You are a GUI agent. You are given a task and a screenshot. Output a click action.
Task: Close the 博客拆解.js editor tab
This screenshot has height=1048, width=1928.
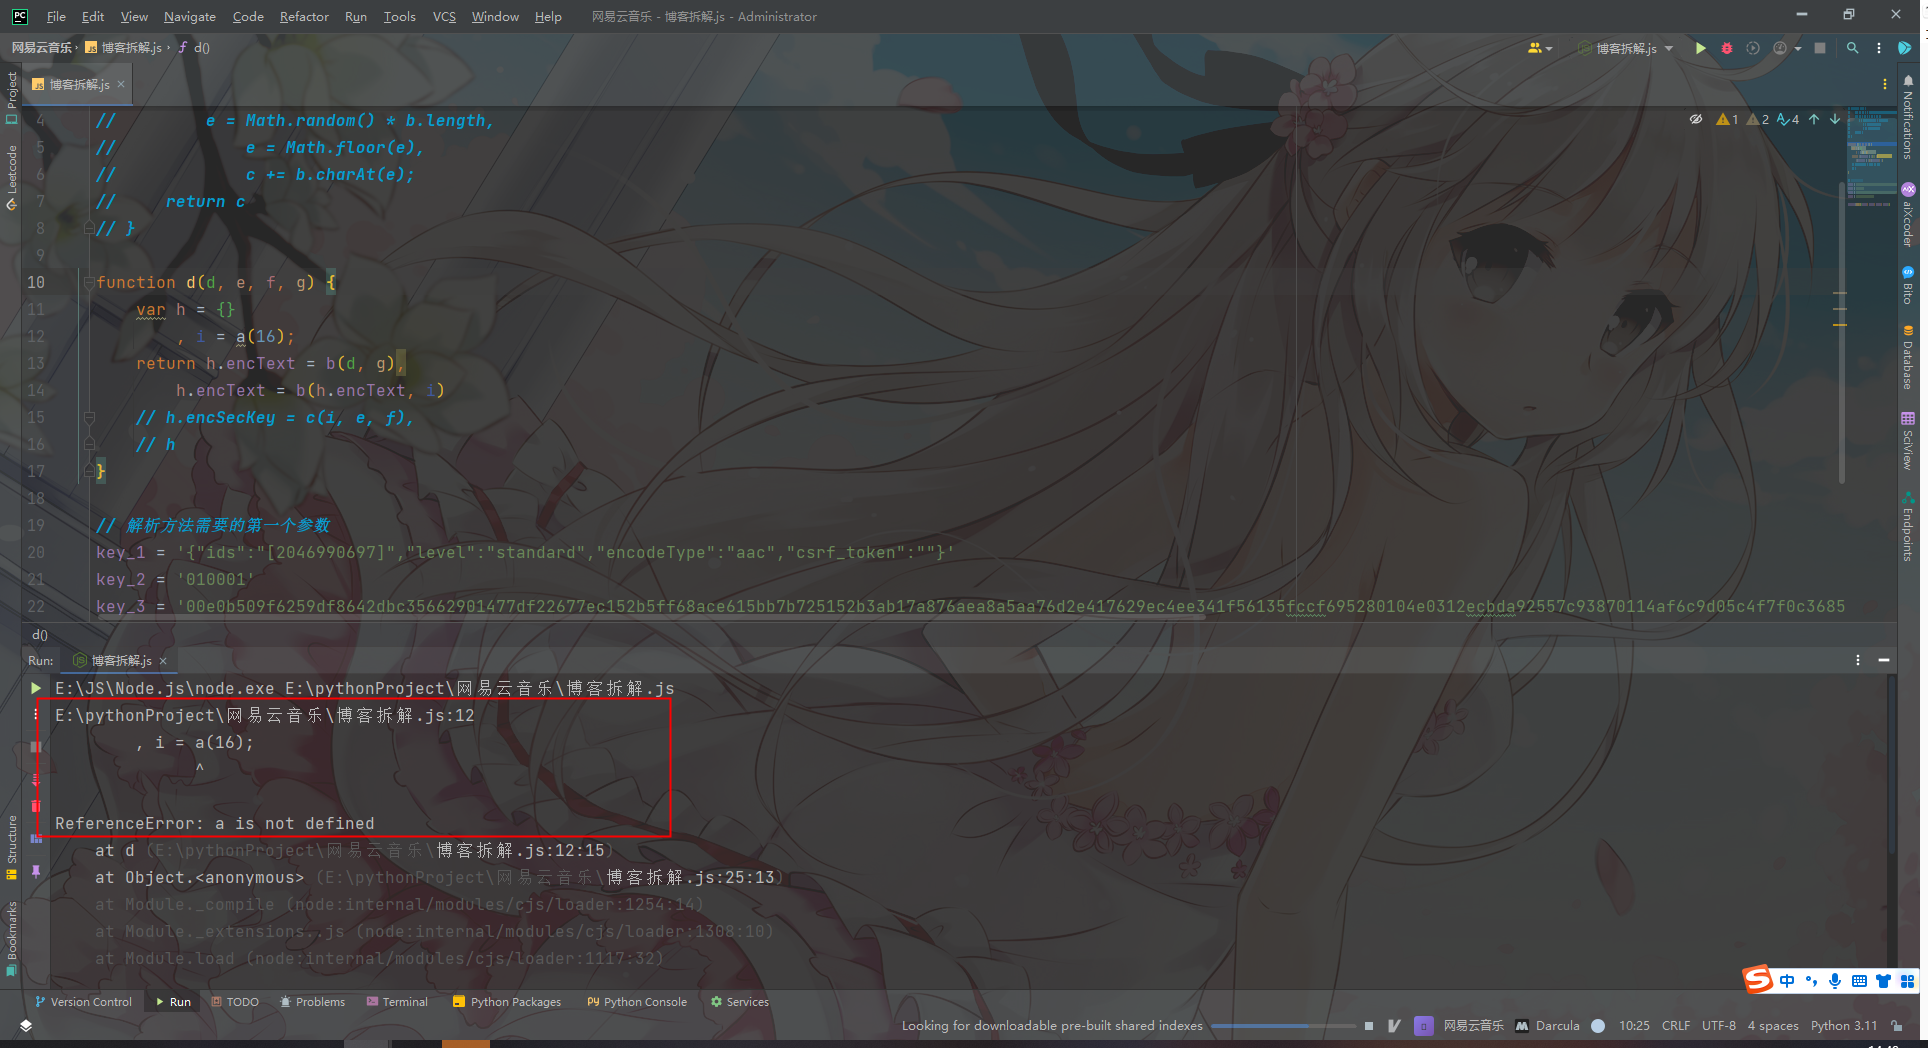121,84
